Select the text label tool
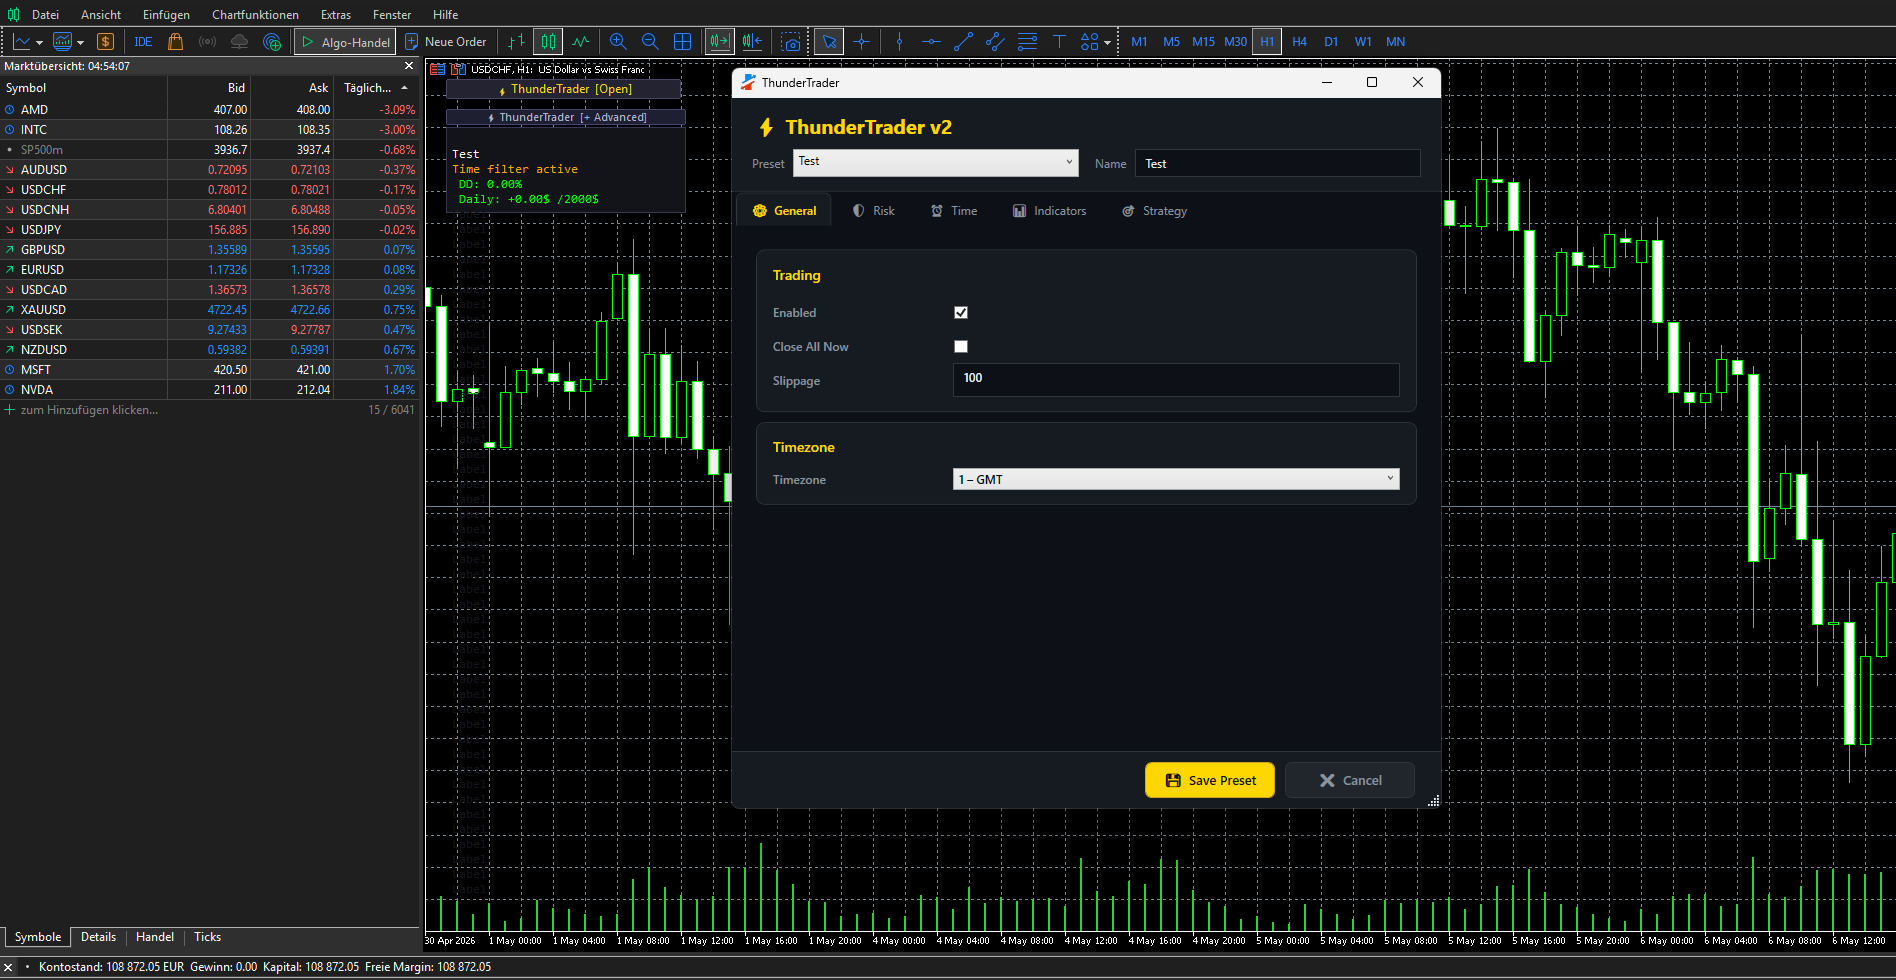 click(1059, 42)
